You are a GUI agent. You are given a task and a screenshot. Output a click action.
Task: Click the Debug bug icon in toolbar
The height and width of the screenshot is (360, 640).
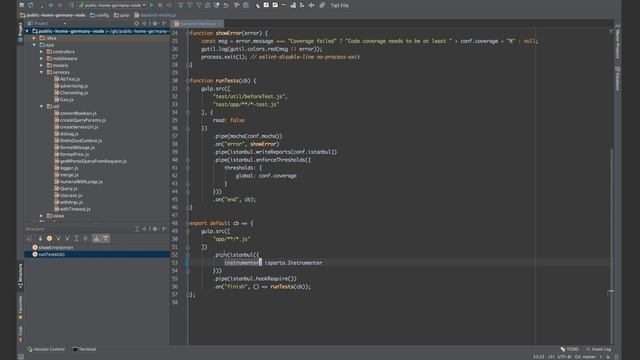pos(160,5)
